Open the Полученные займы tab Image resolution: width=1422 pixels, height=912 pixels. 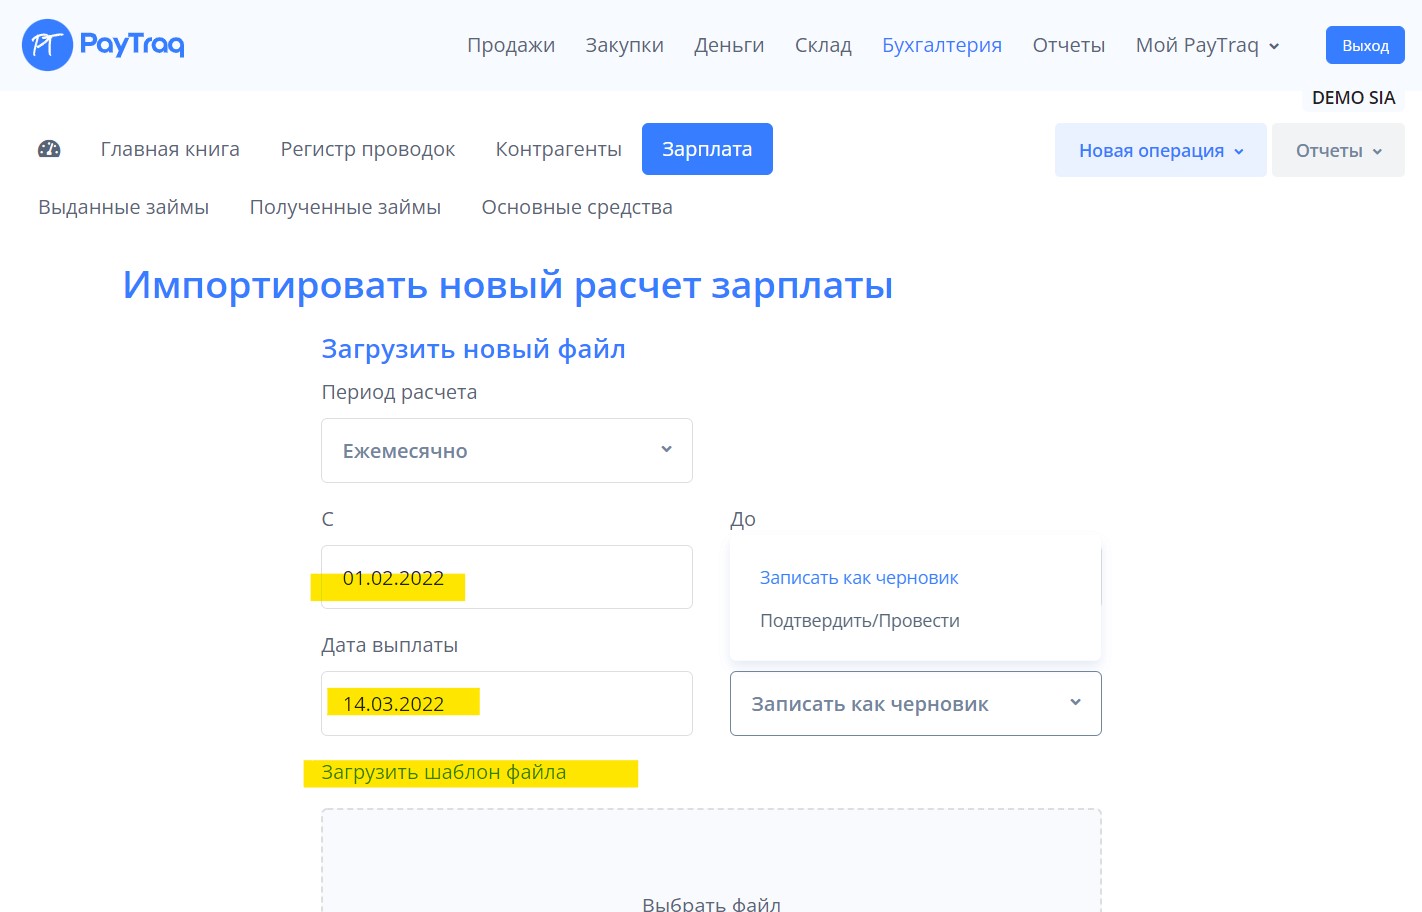(345, 207)
